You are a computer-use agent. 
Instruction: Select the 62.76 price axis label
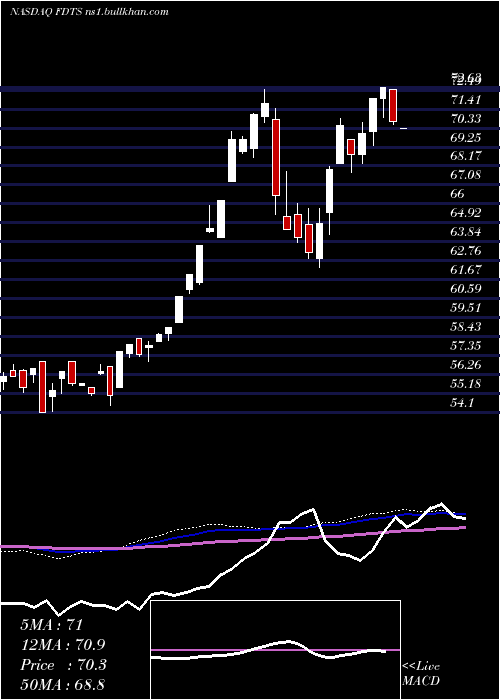coord(466,251)
